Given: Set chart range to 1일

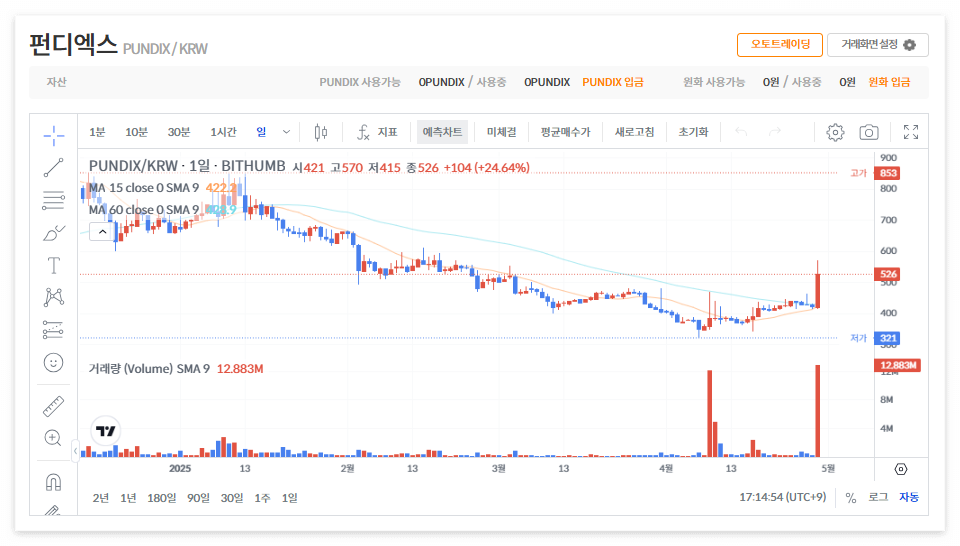Looking at the screenshot, I should pos(290,498).
